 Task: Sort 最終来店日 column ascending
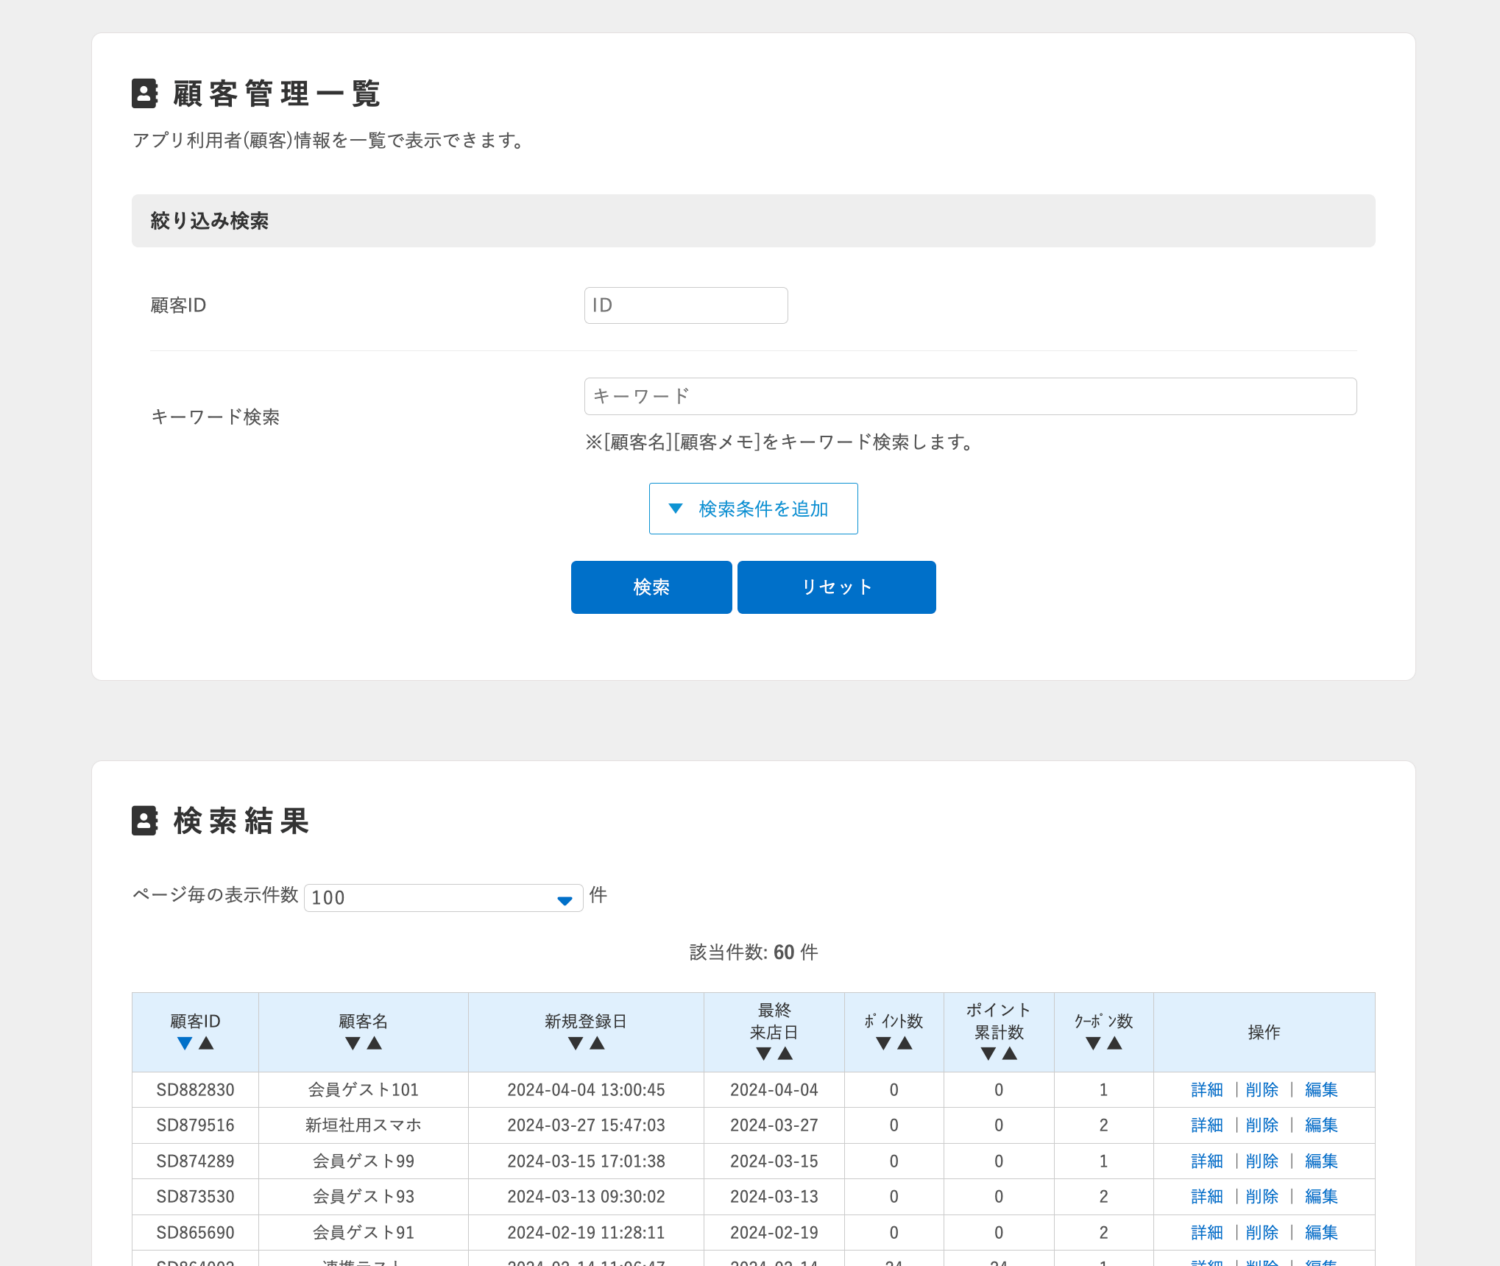click(785, 1055)
